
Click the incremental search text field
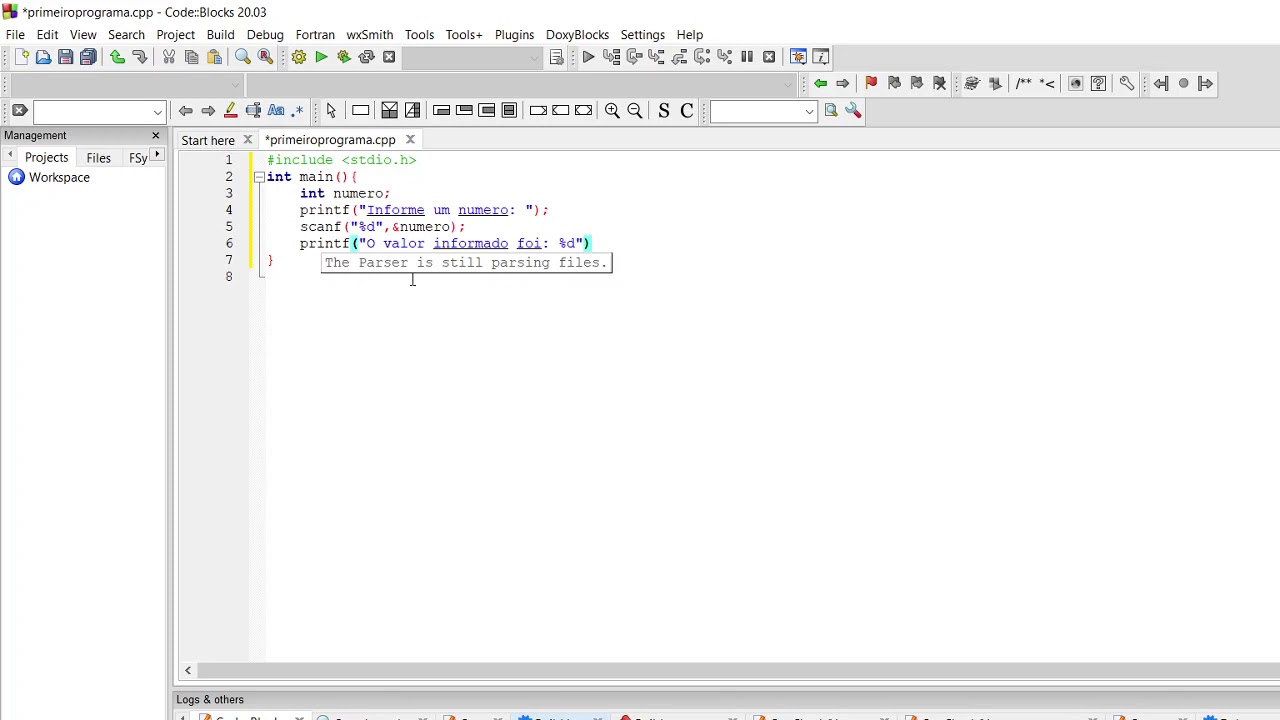[x=91, y=111]
